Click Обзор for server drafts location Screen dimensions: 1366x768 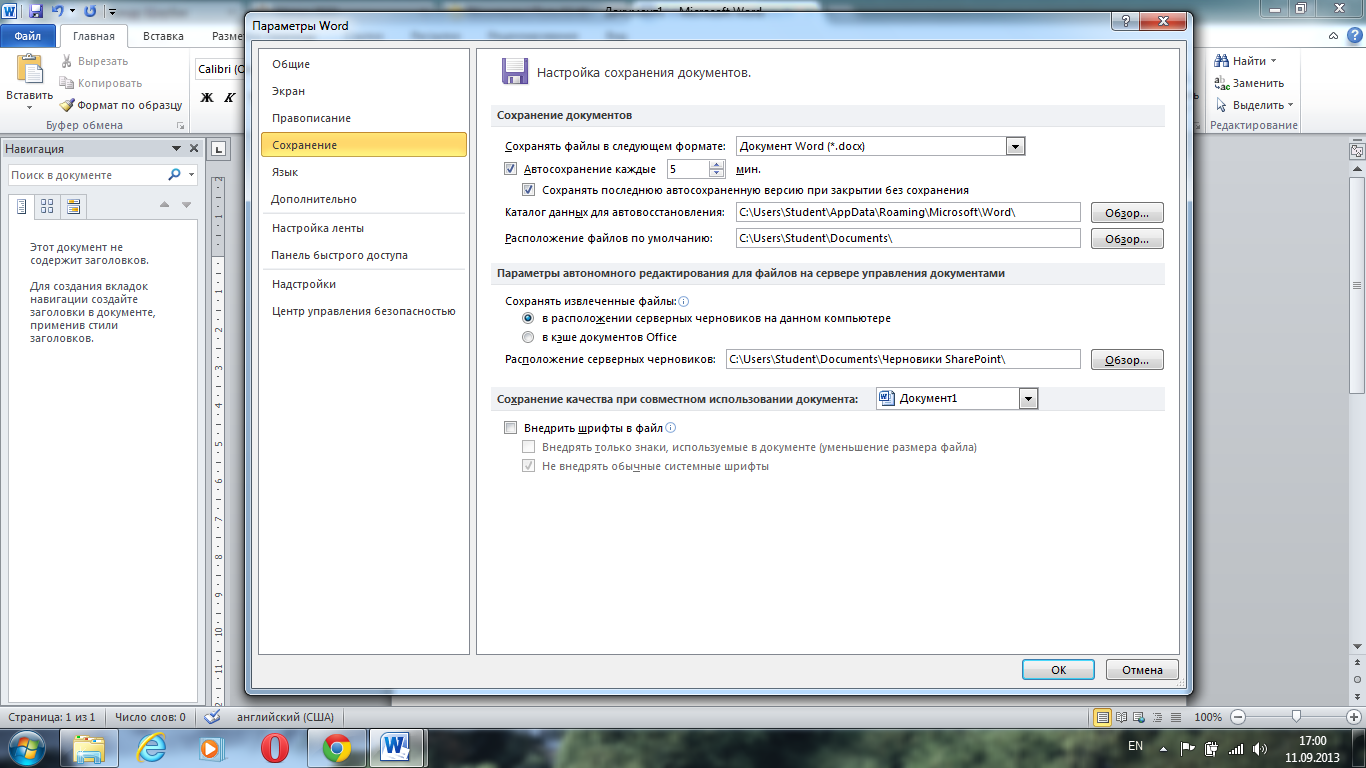pos(1127,360)
